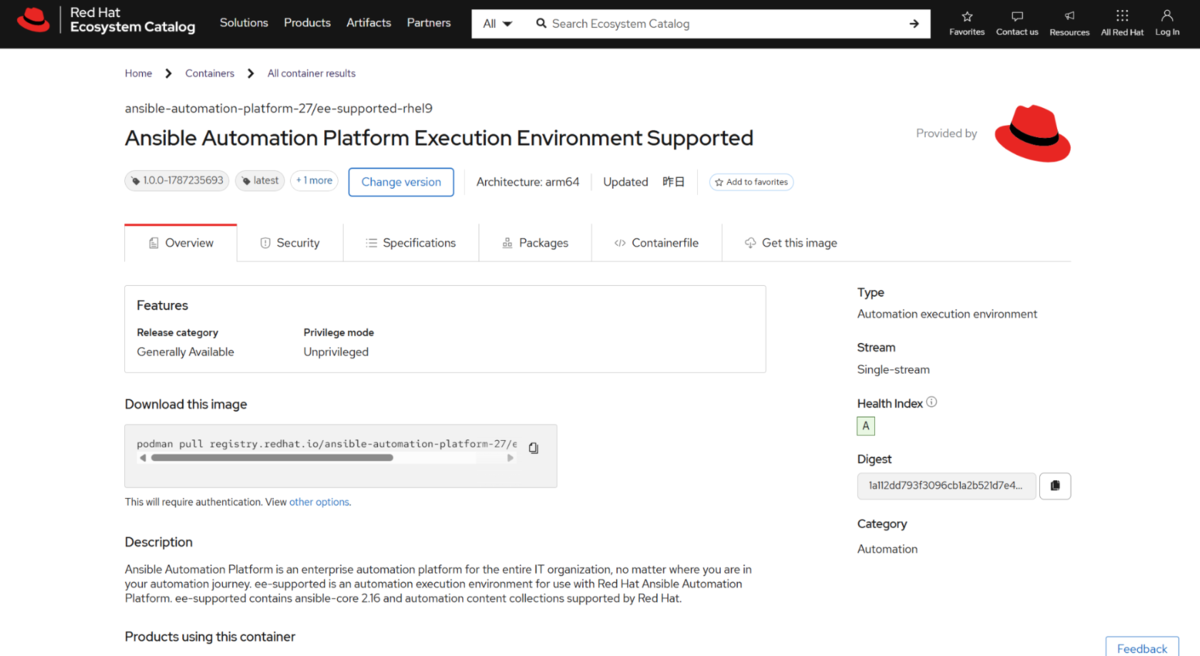Open the Containerfile tab

(x=656, y=243)
